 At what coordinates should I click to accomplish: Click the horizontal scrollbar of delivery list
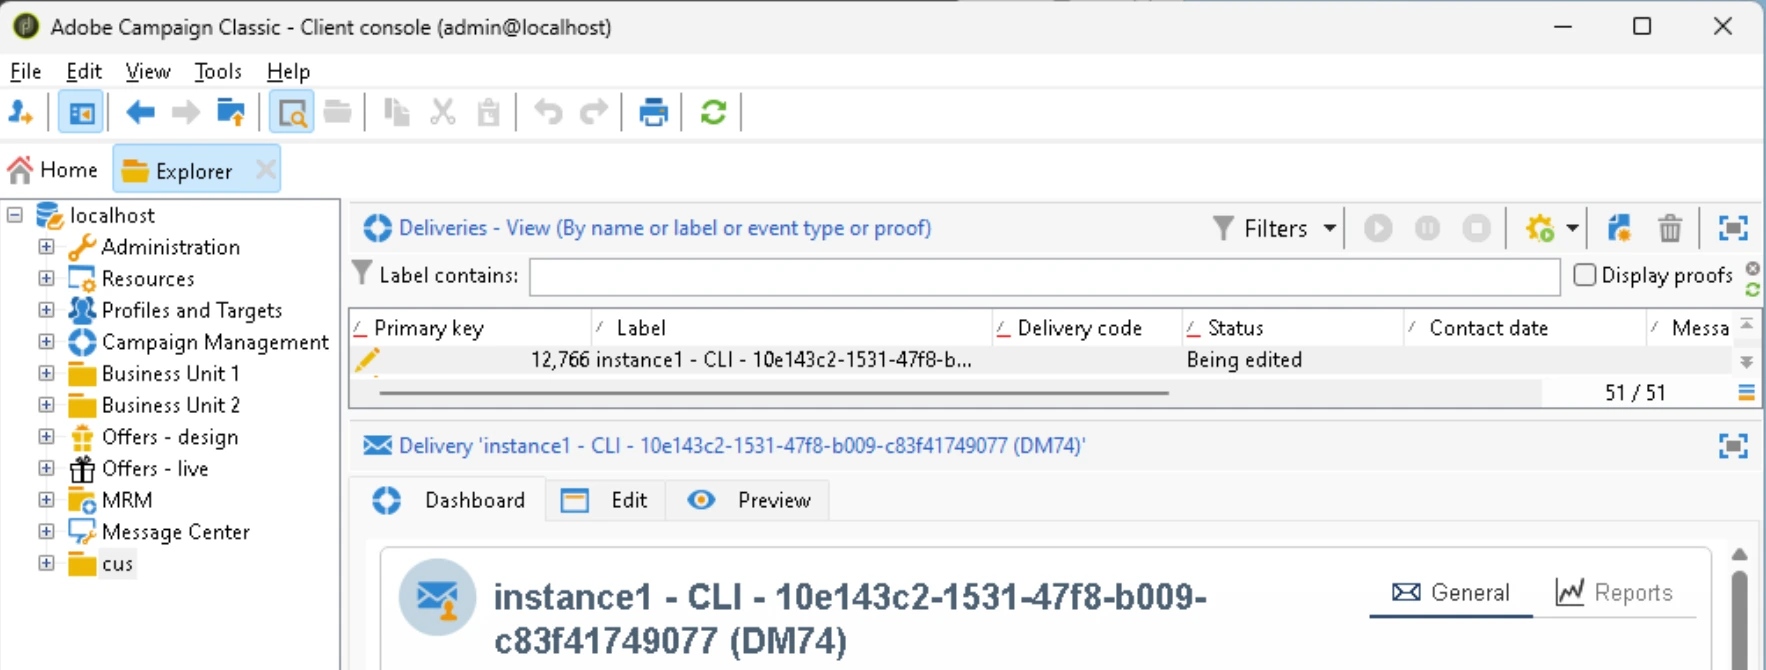[x=773, y=393]
